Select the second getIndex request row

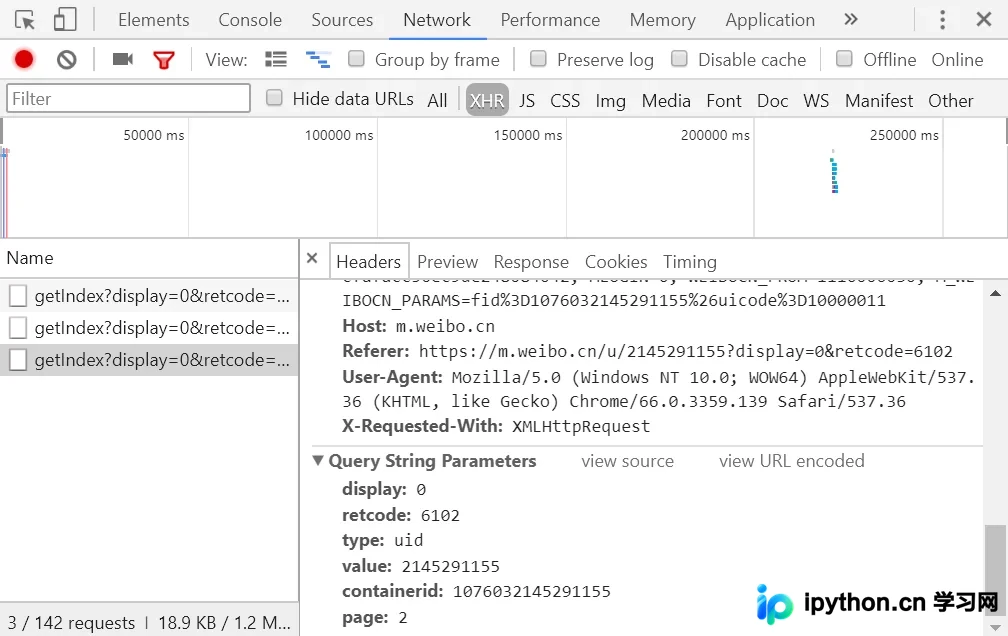click(x=149, y=328)
